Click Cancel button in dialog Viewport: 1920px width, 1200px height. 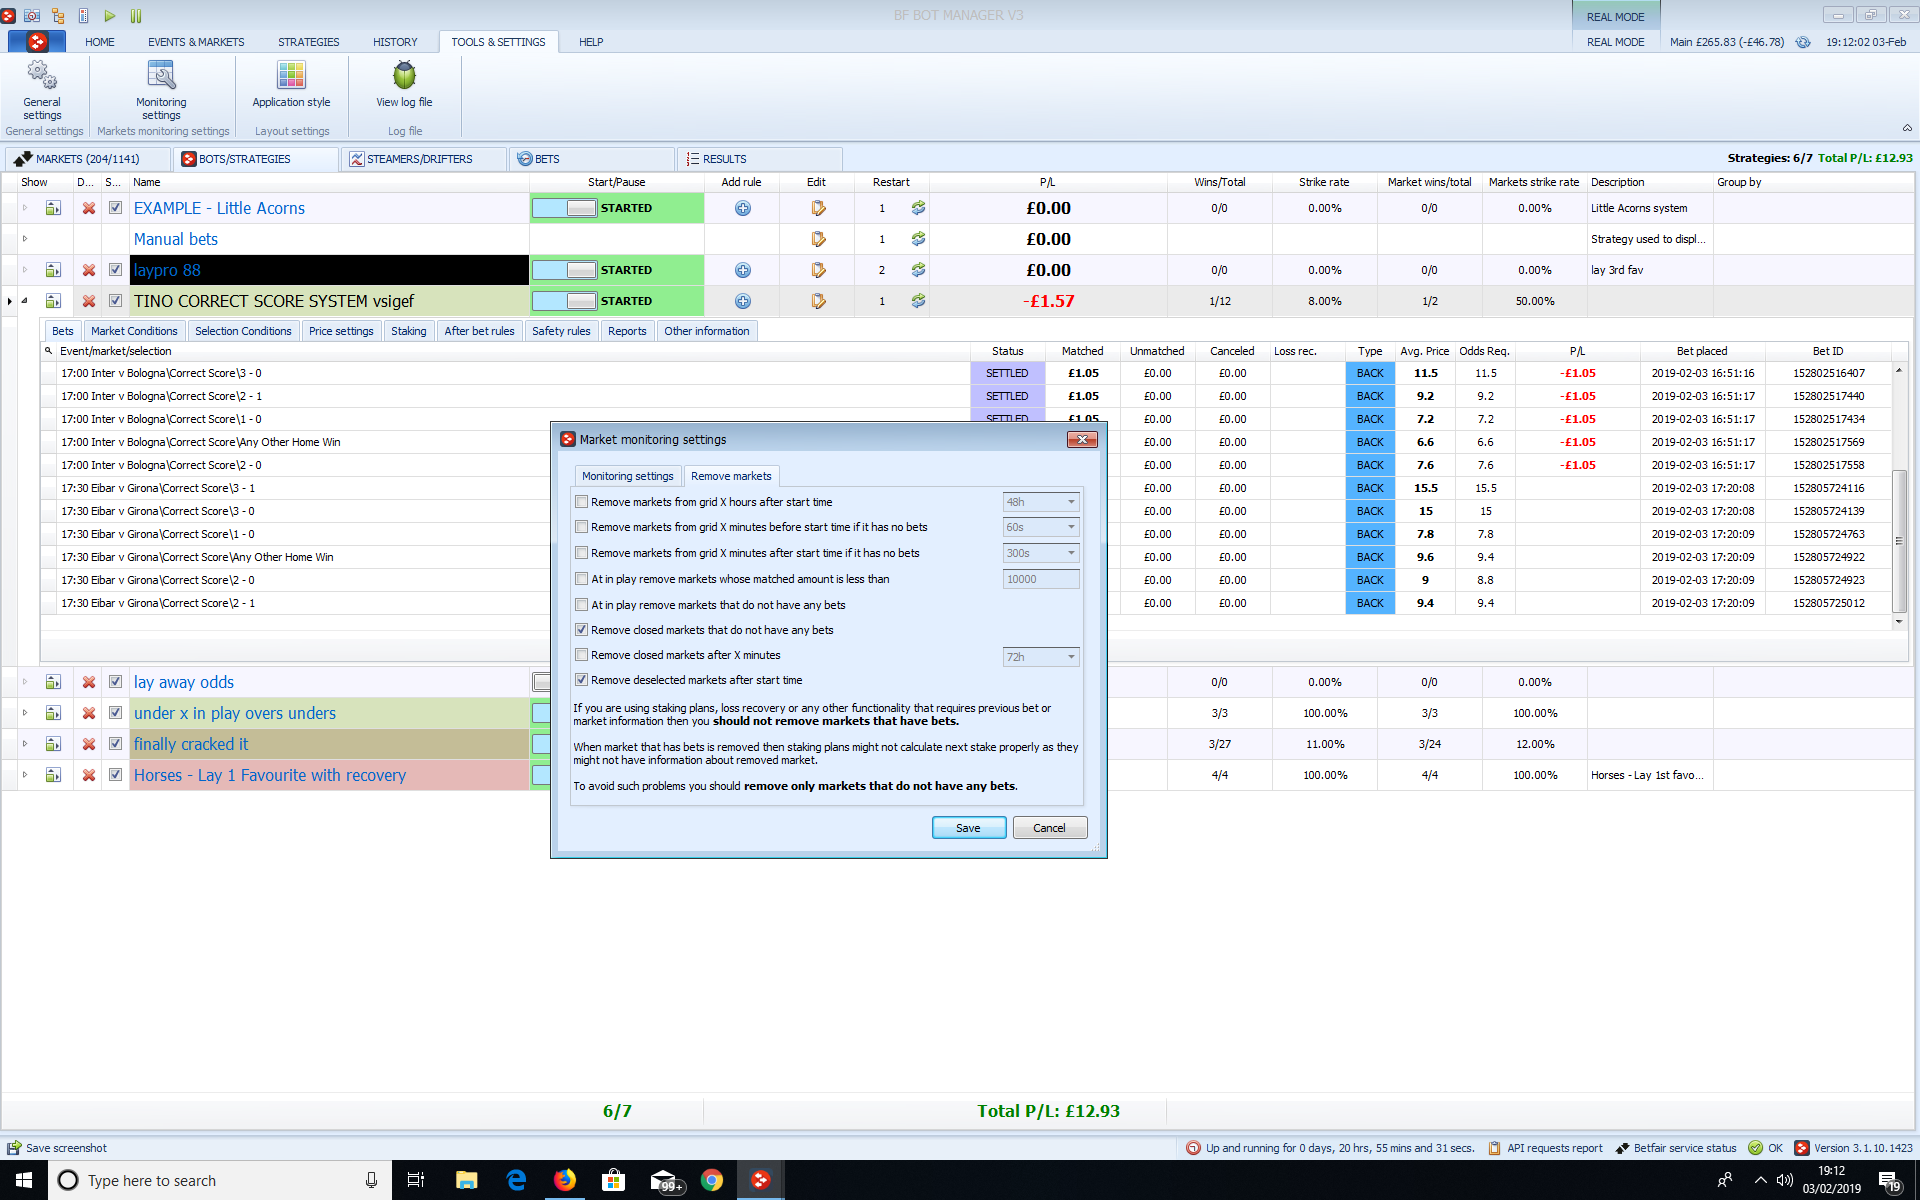point(1049,828)
